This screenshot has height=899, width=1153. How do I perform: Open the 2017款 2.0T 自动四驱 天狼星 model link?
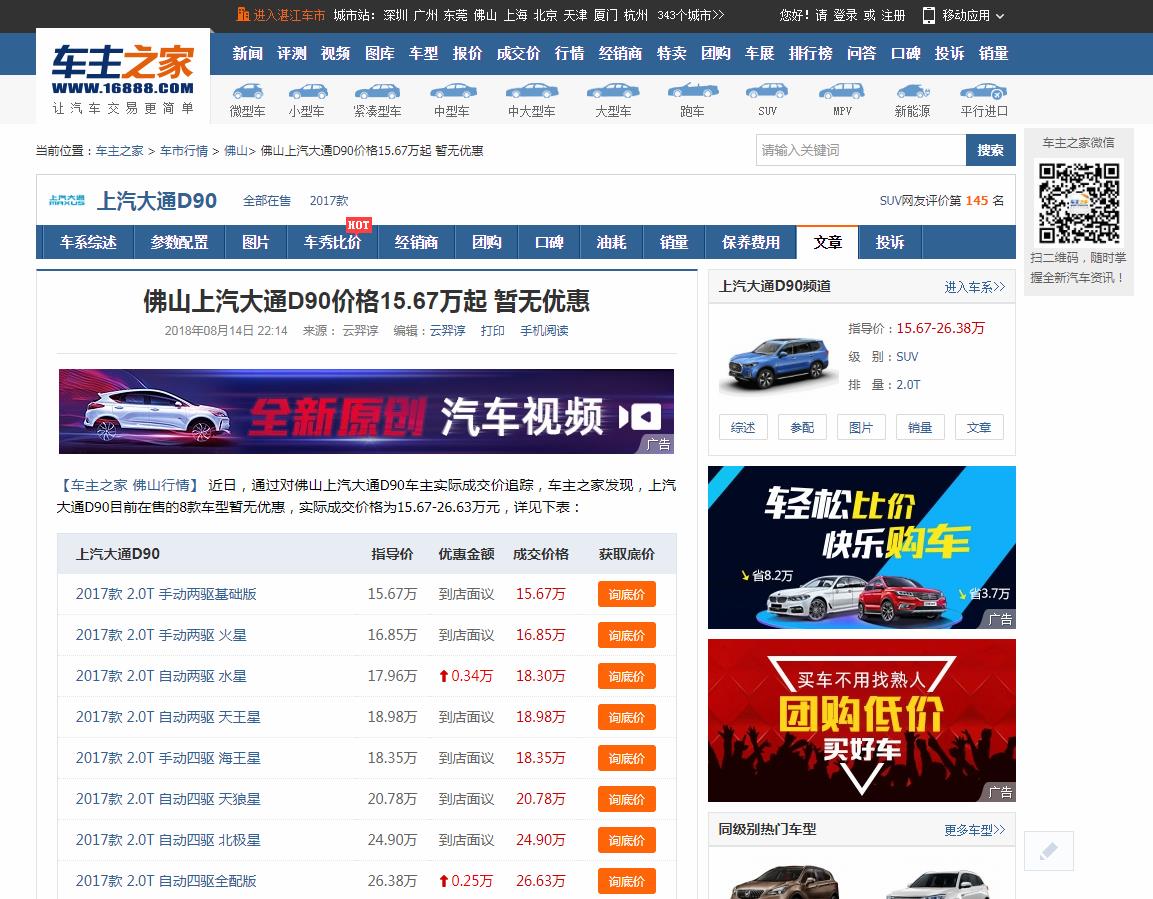point(168,799)
